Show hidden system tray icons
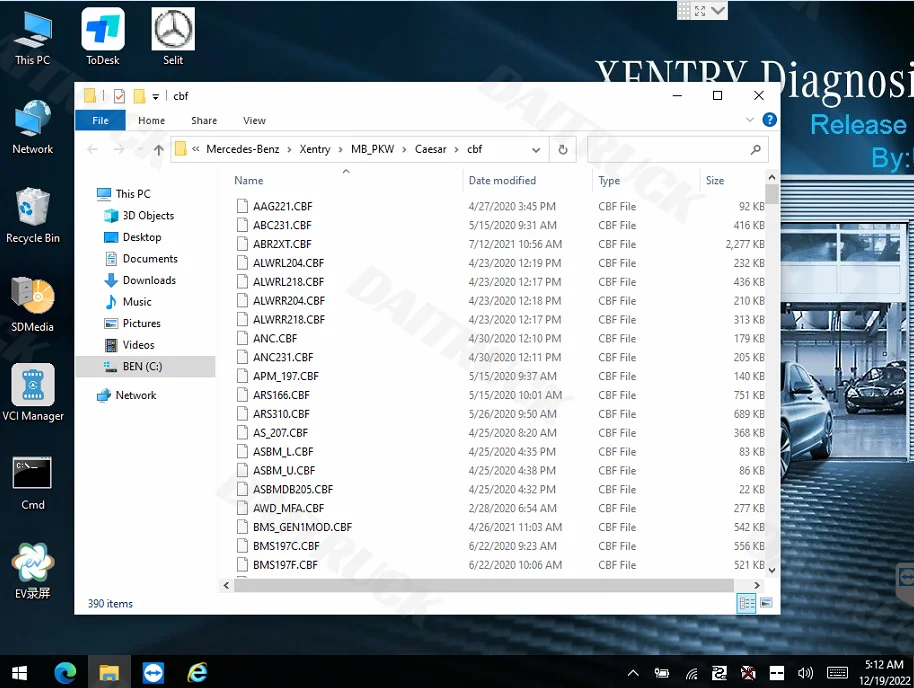Viewport: 914px width, 688px height. 633,673
